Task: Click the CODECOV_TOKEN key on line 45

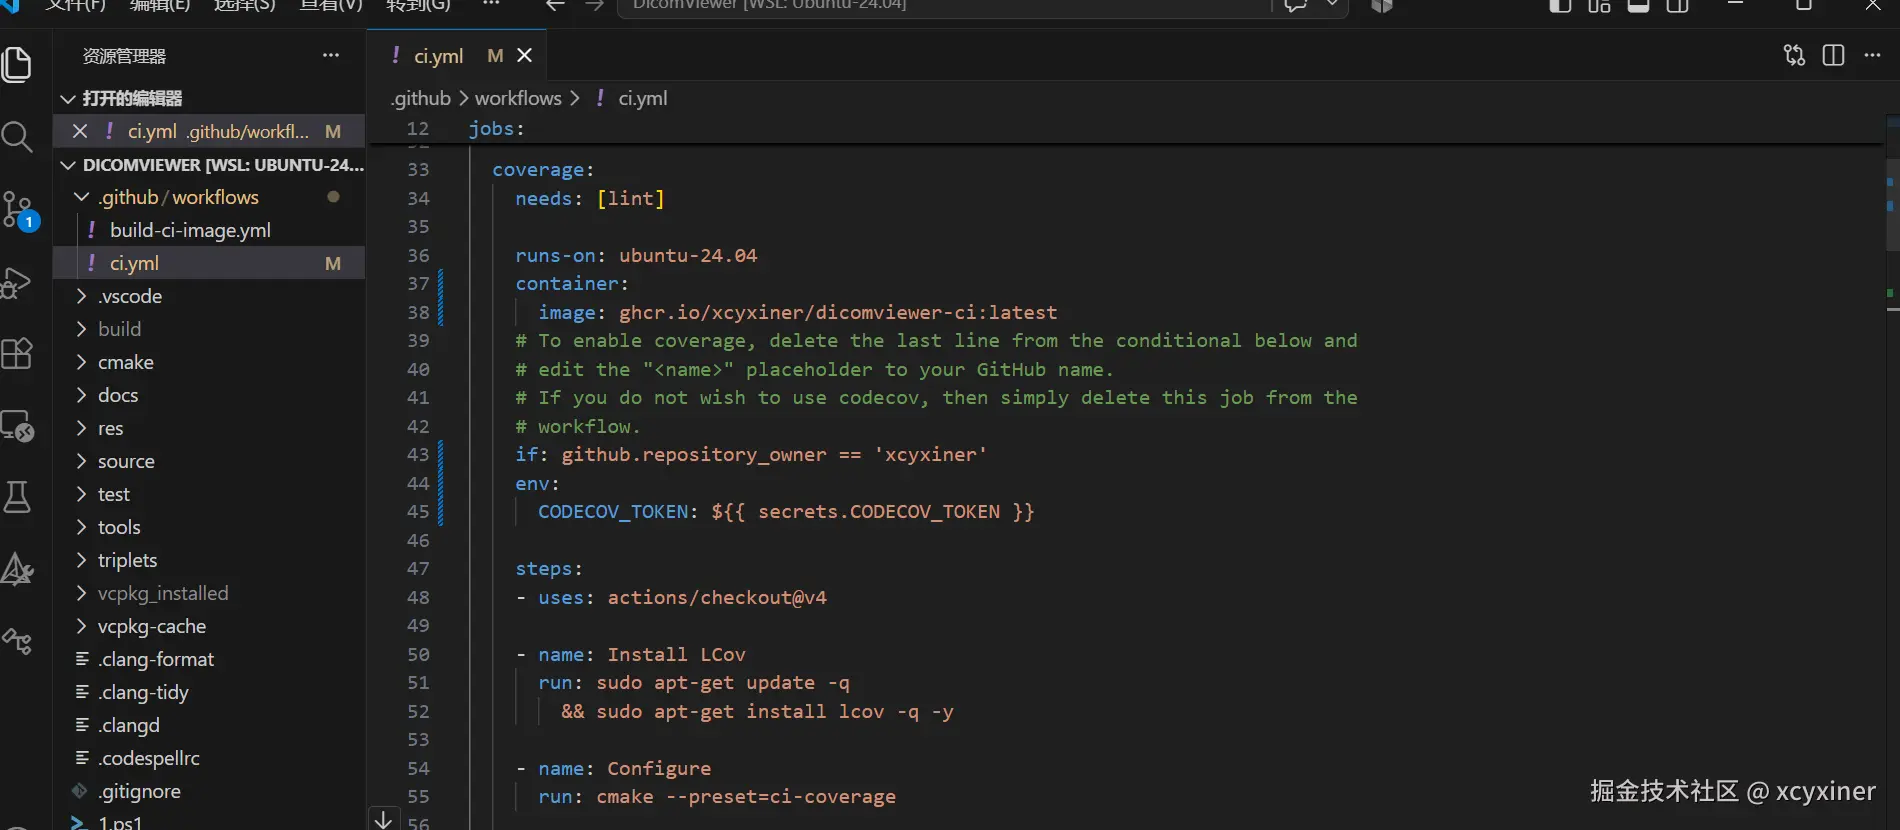Action: coord(613,512)
